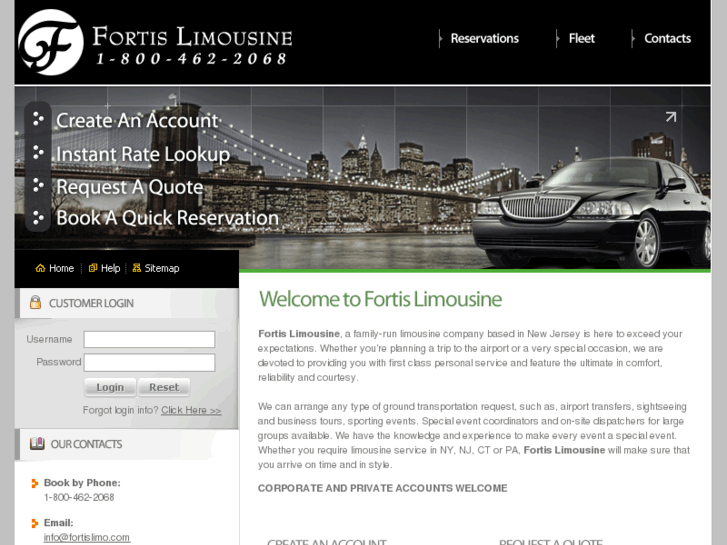Click the CUSTOMER LOGIN section heading
The height and width of the screenshot is (545, 727).
91,303
